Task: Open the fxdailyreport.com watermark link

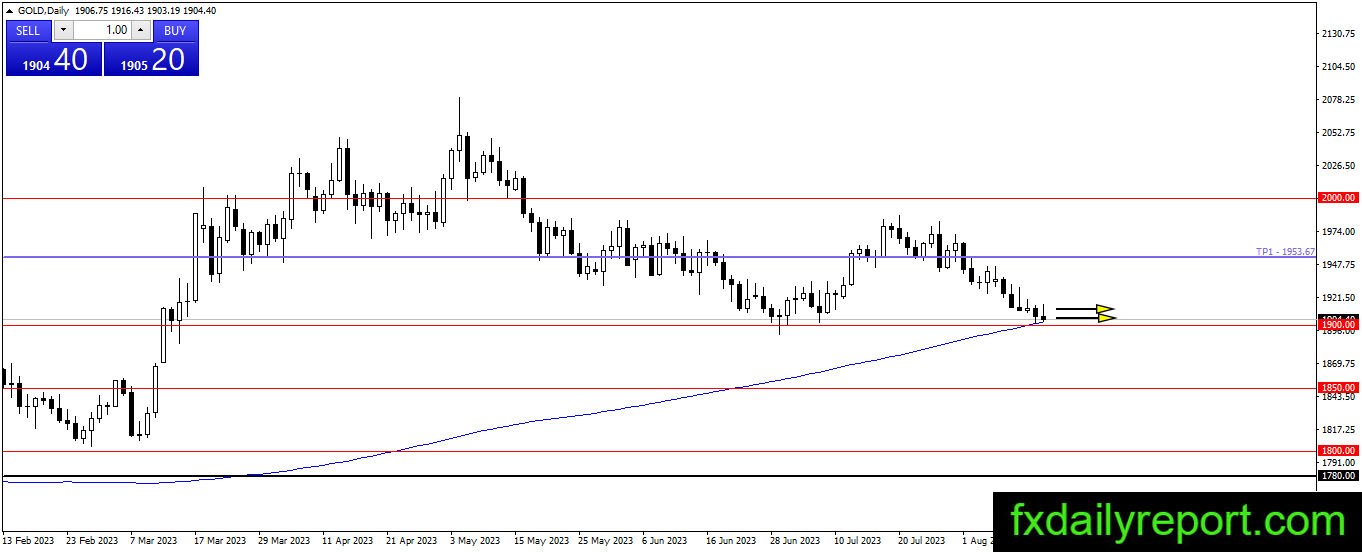Action: click(x=1177, y=522)
